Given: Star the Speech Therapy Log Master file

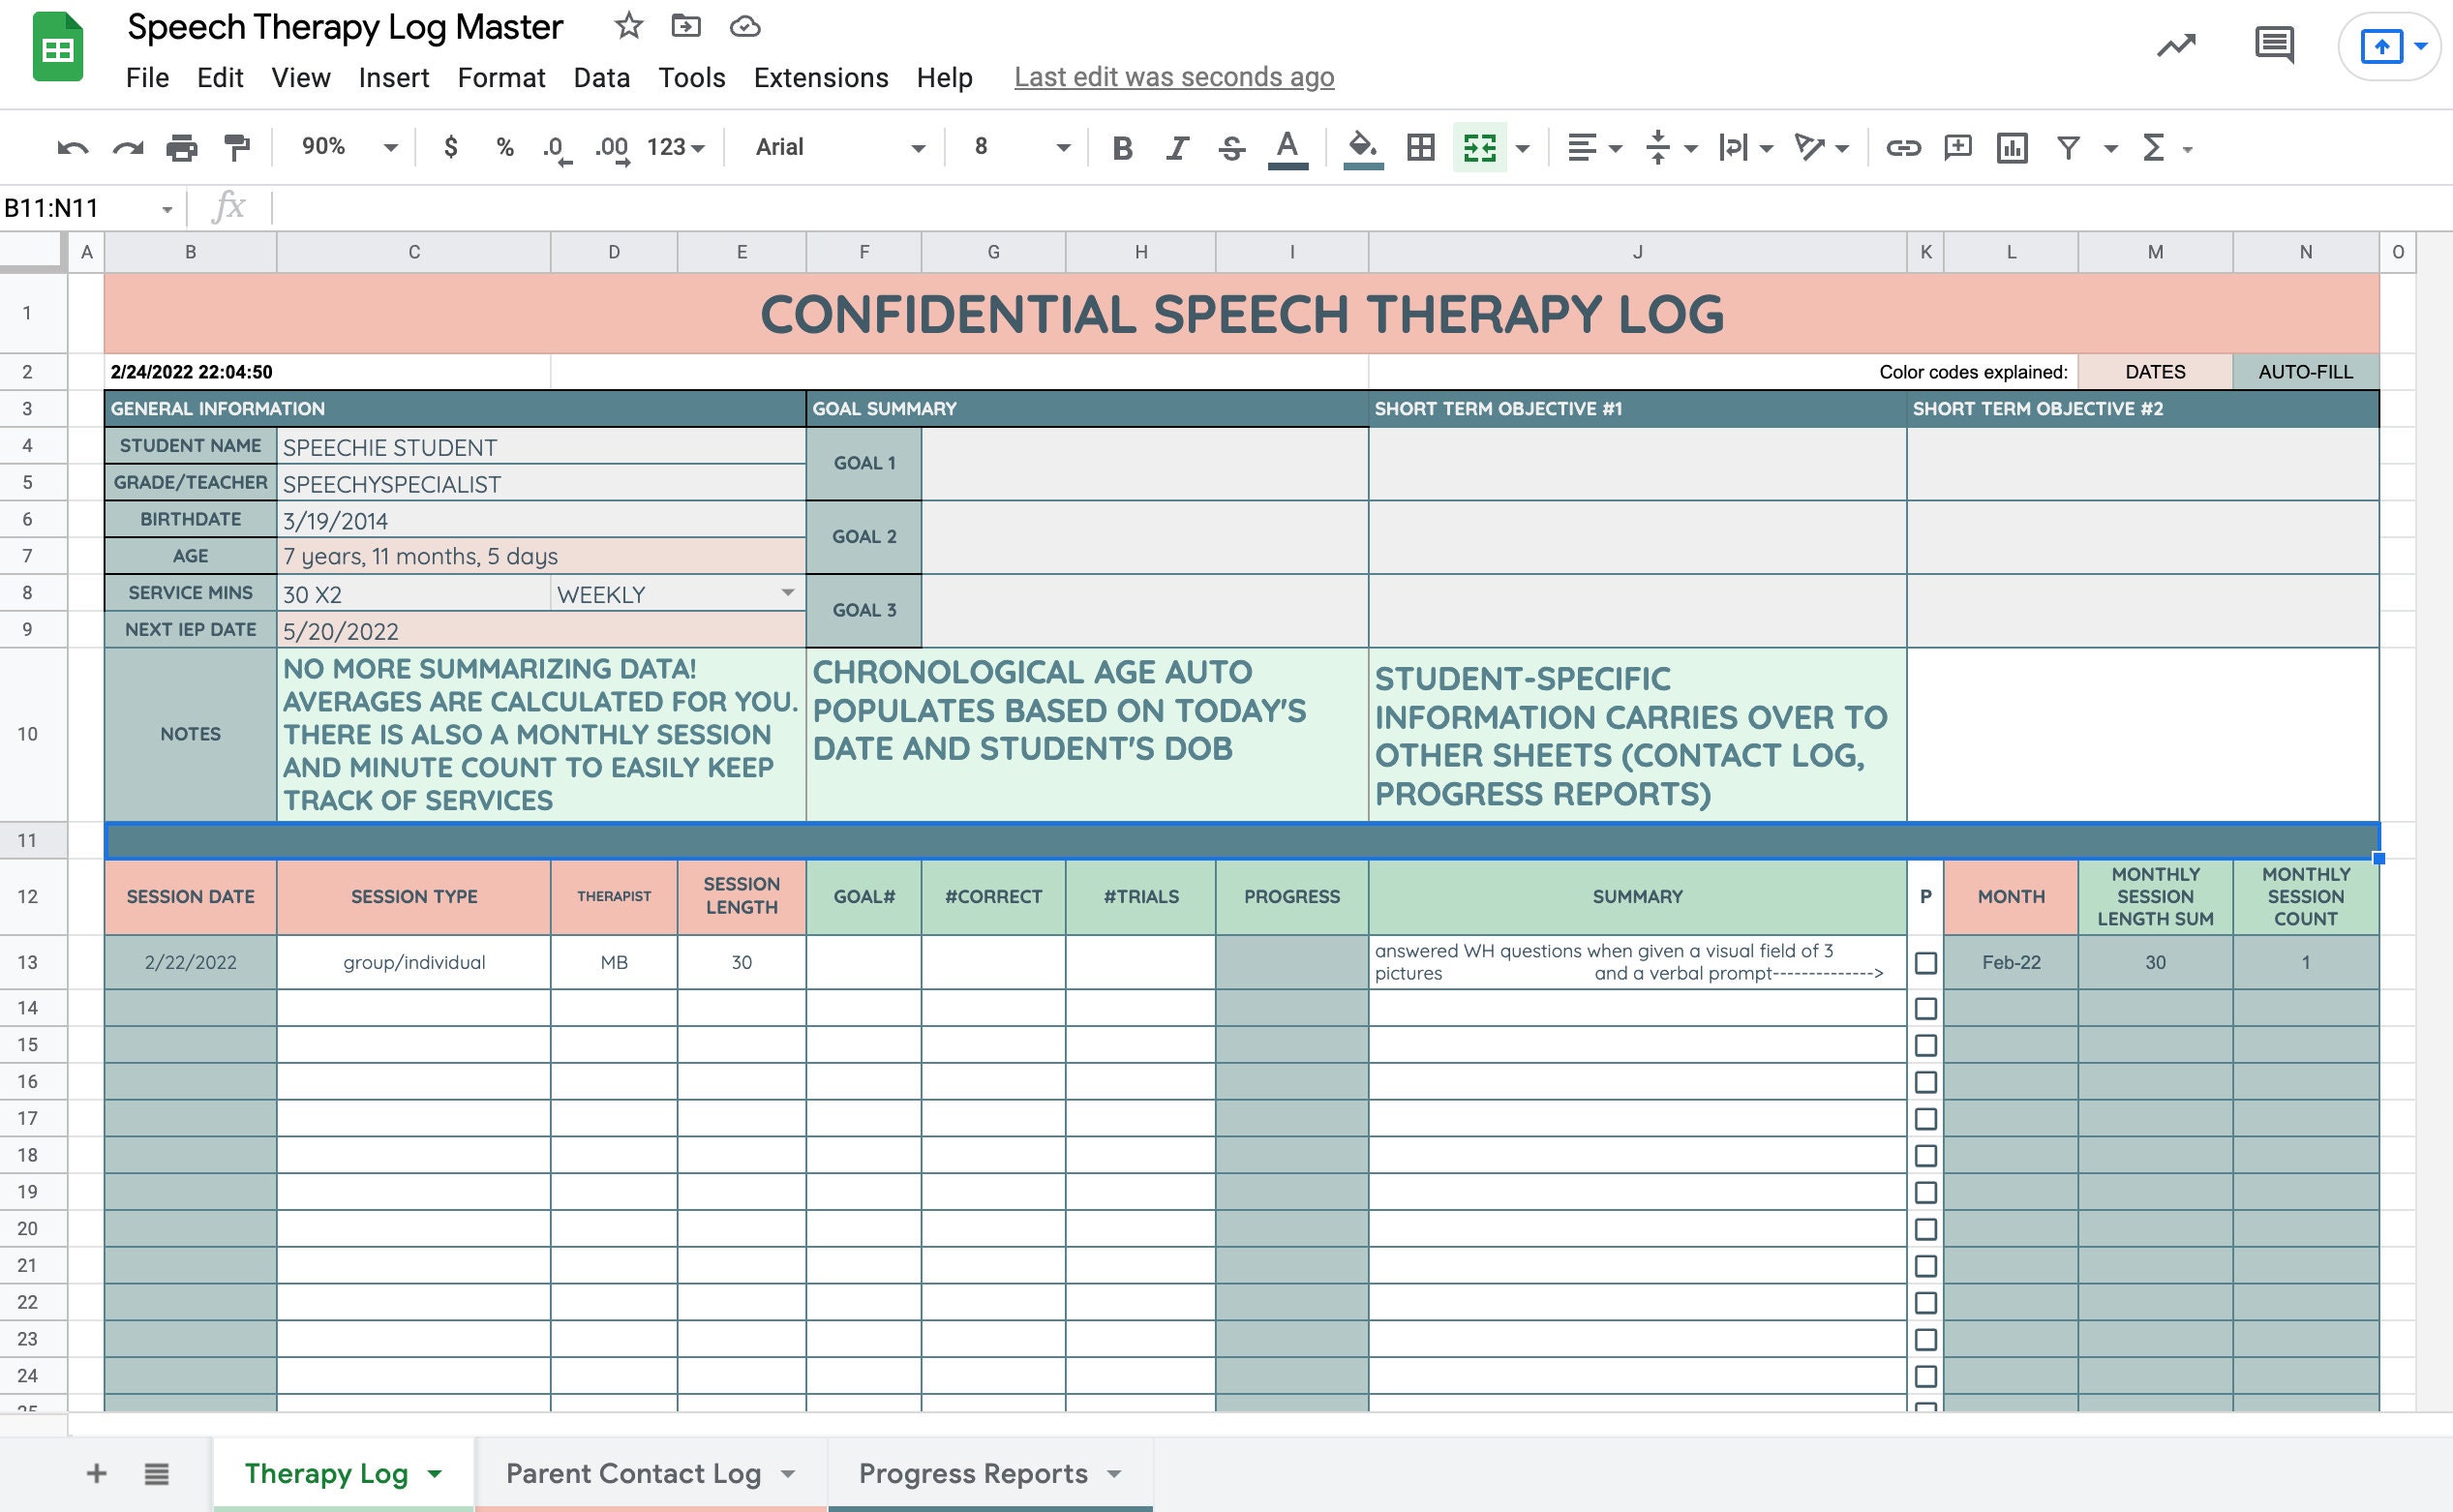Looking at the screenshot, I should tap(628, 27).
